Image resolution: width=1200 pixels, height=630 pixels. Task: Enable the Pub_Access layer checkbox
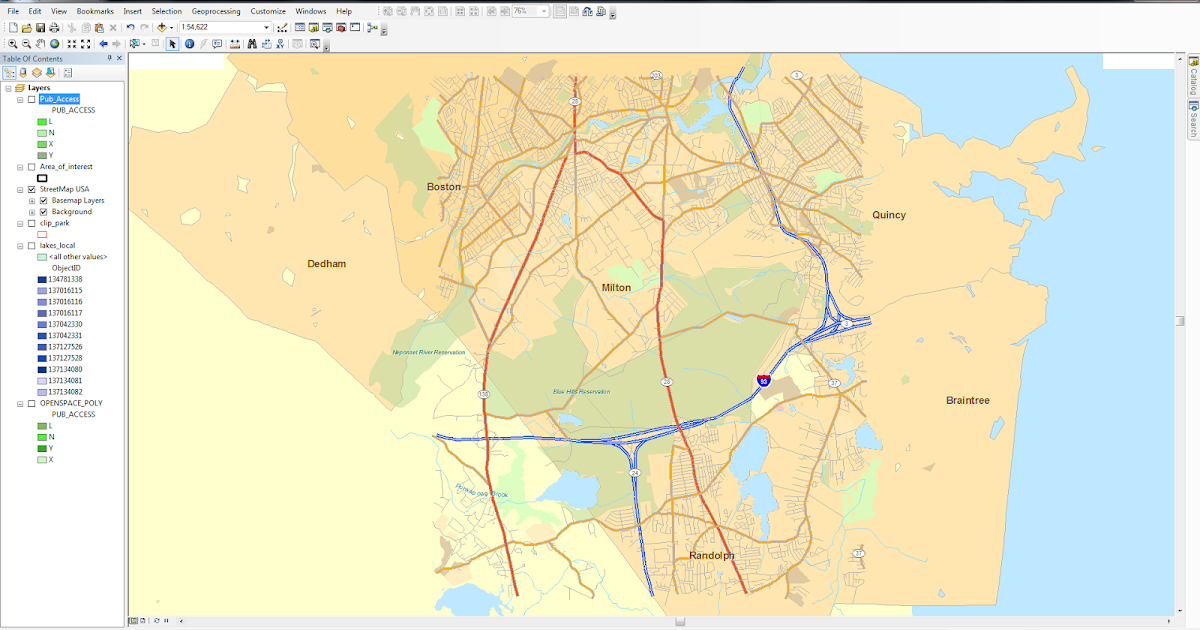click(x=31, y=99)
